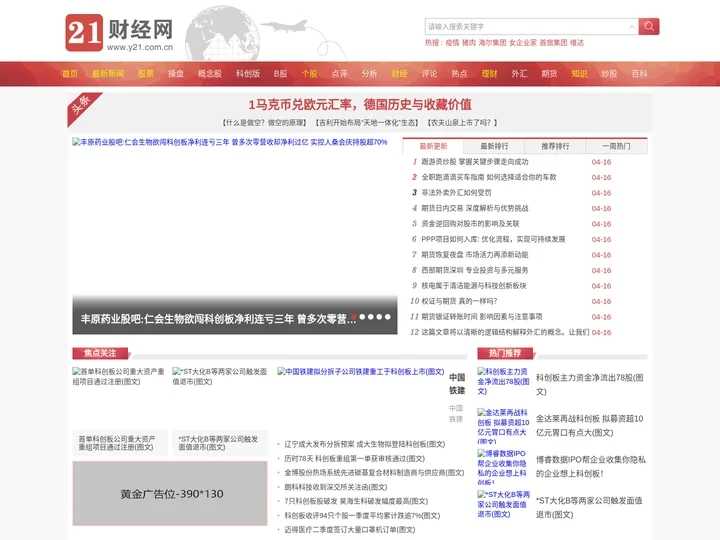720x540 pixels.
Task: Open list item PPP项目如何入库
Action: pyautogui.click(x=493, y=239)
